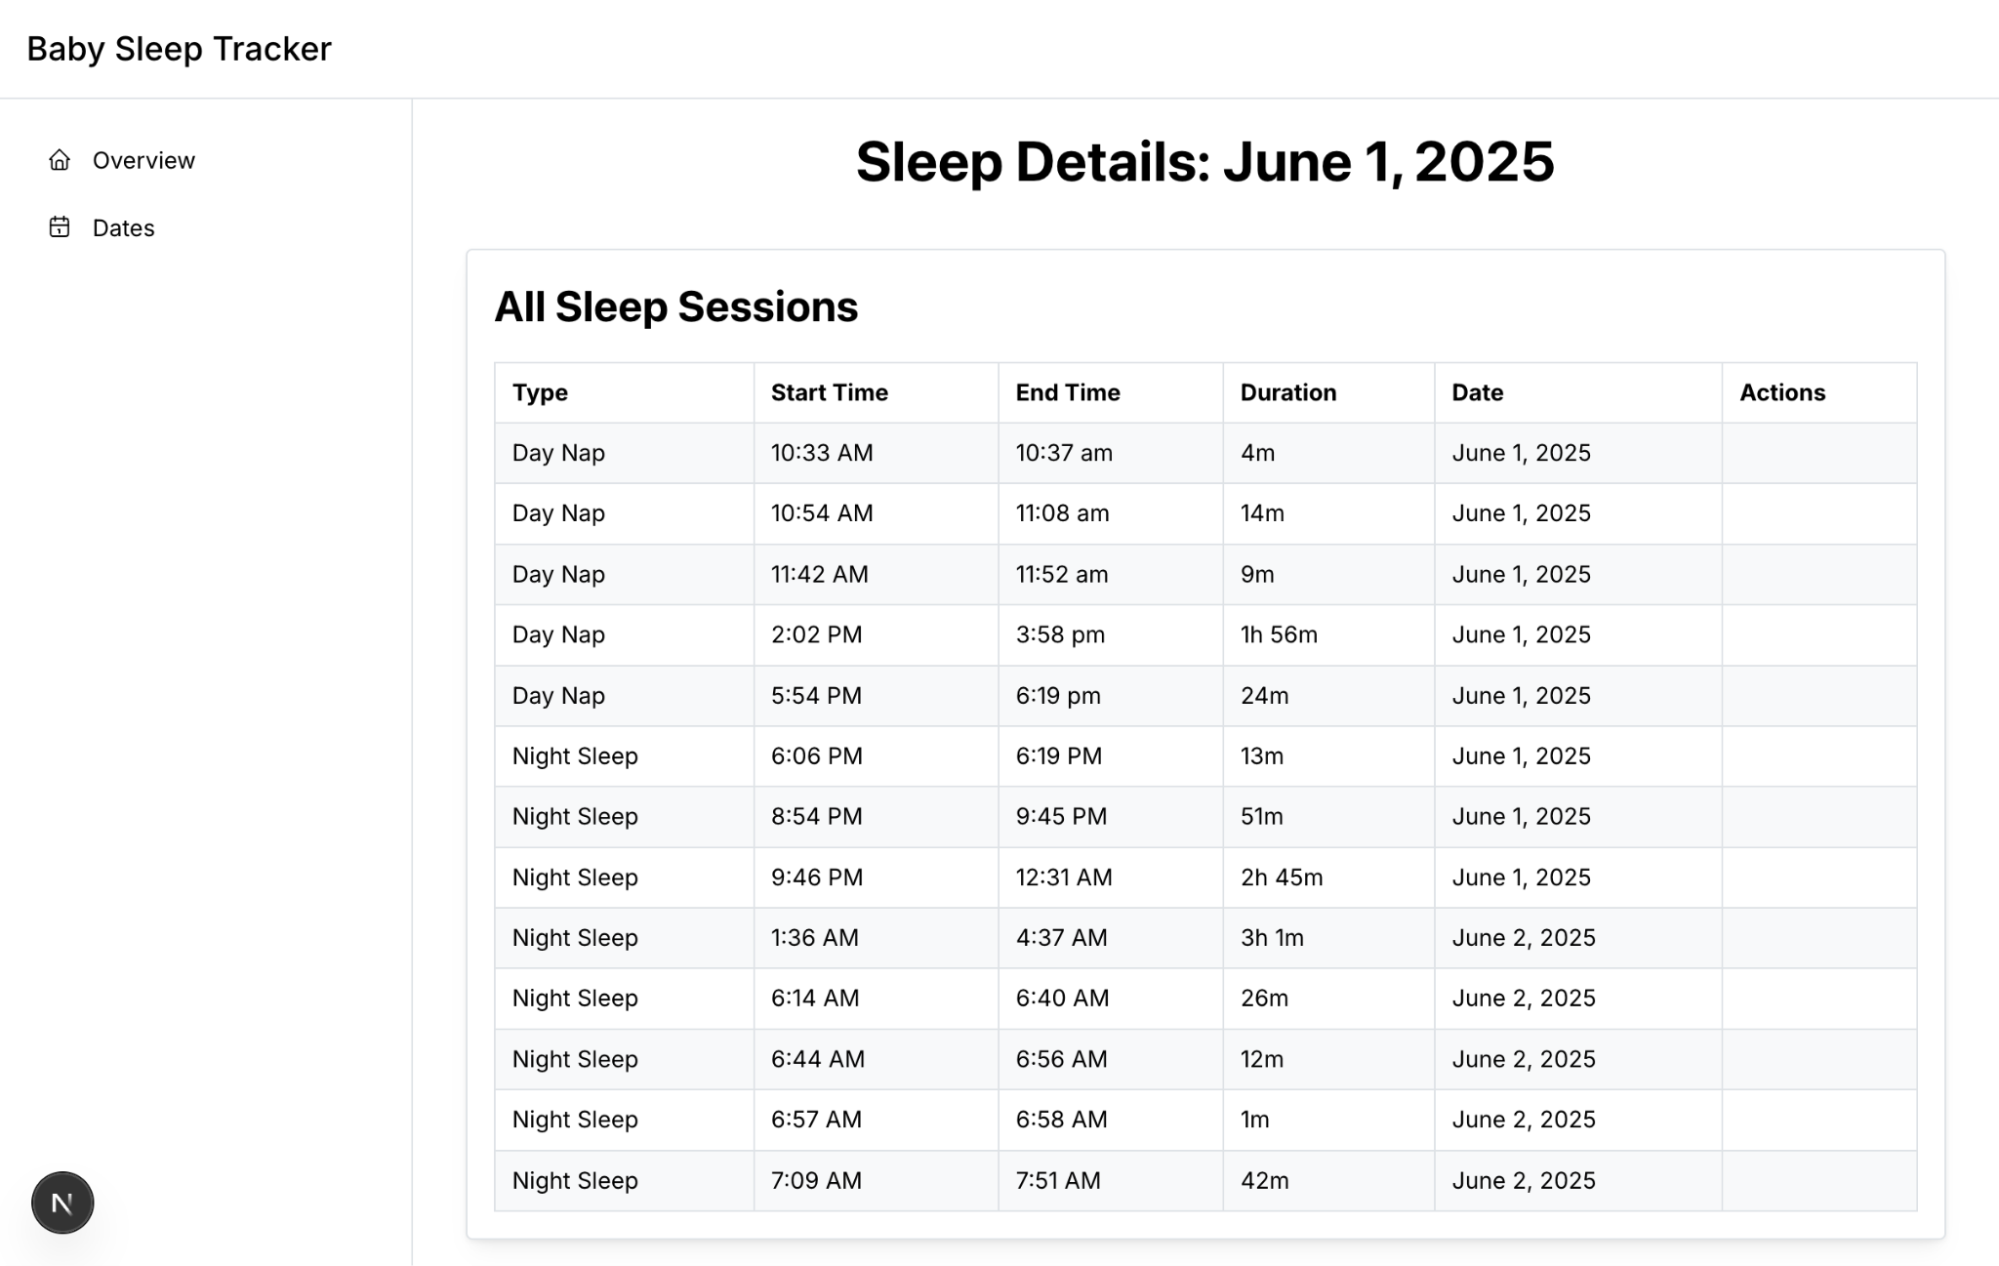Click the 3h 1m duration cell
Viewport: 1999px width, 1266px height.
tap(1272, 938)
